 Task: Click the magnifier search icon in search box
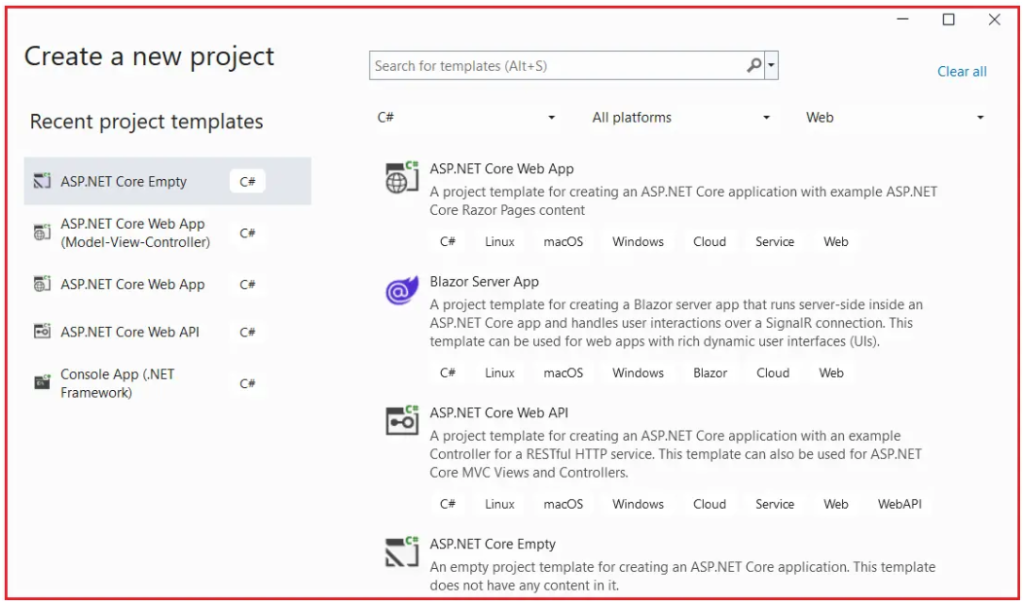coord(754,66)
